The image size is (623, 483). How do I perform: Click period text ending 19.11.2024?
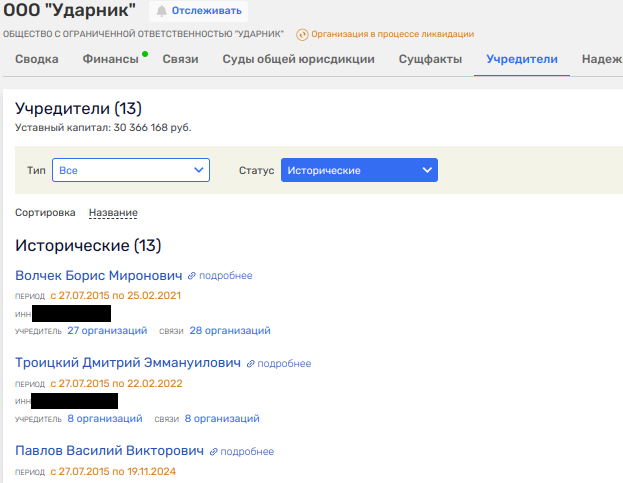tap(113, 471)
